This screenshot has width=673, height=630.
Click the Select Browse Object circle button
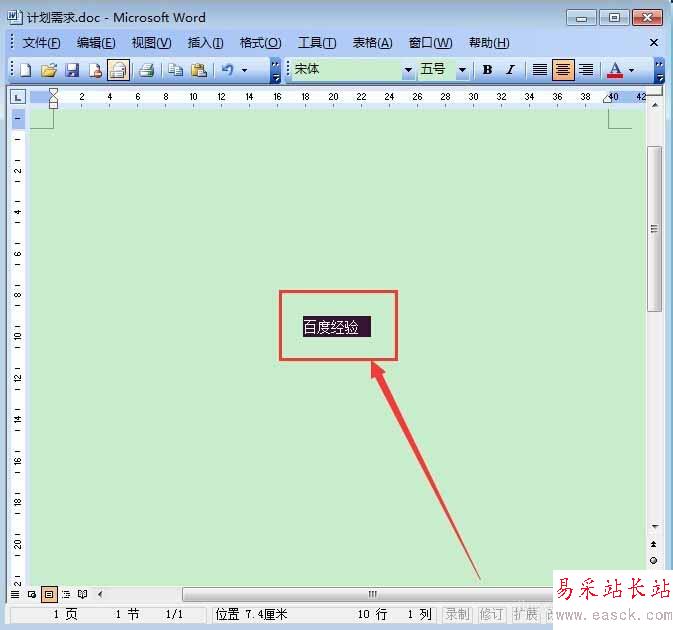click(x=654, y=560)
